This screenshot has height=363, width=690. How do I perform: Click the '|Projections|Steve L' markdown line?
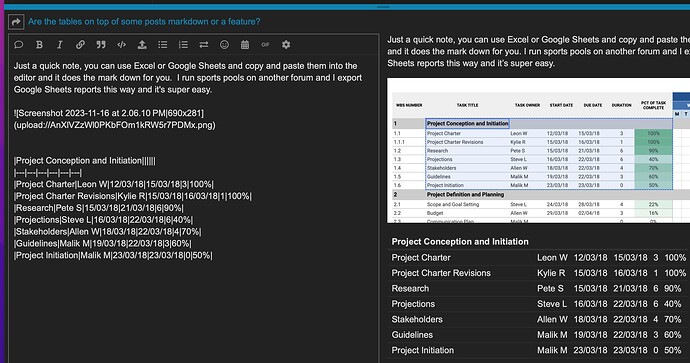click(x=103, y=220)
